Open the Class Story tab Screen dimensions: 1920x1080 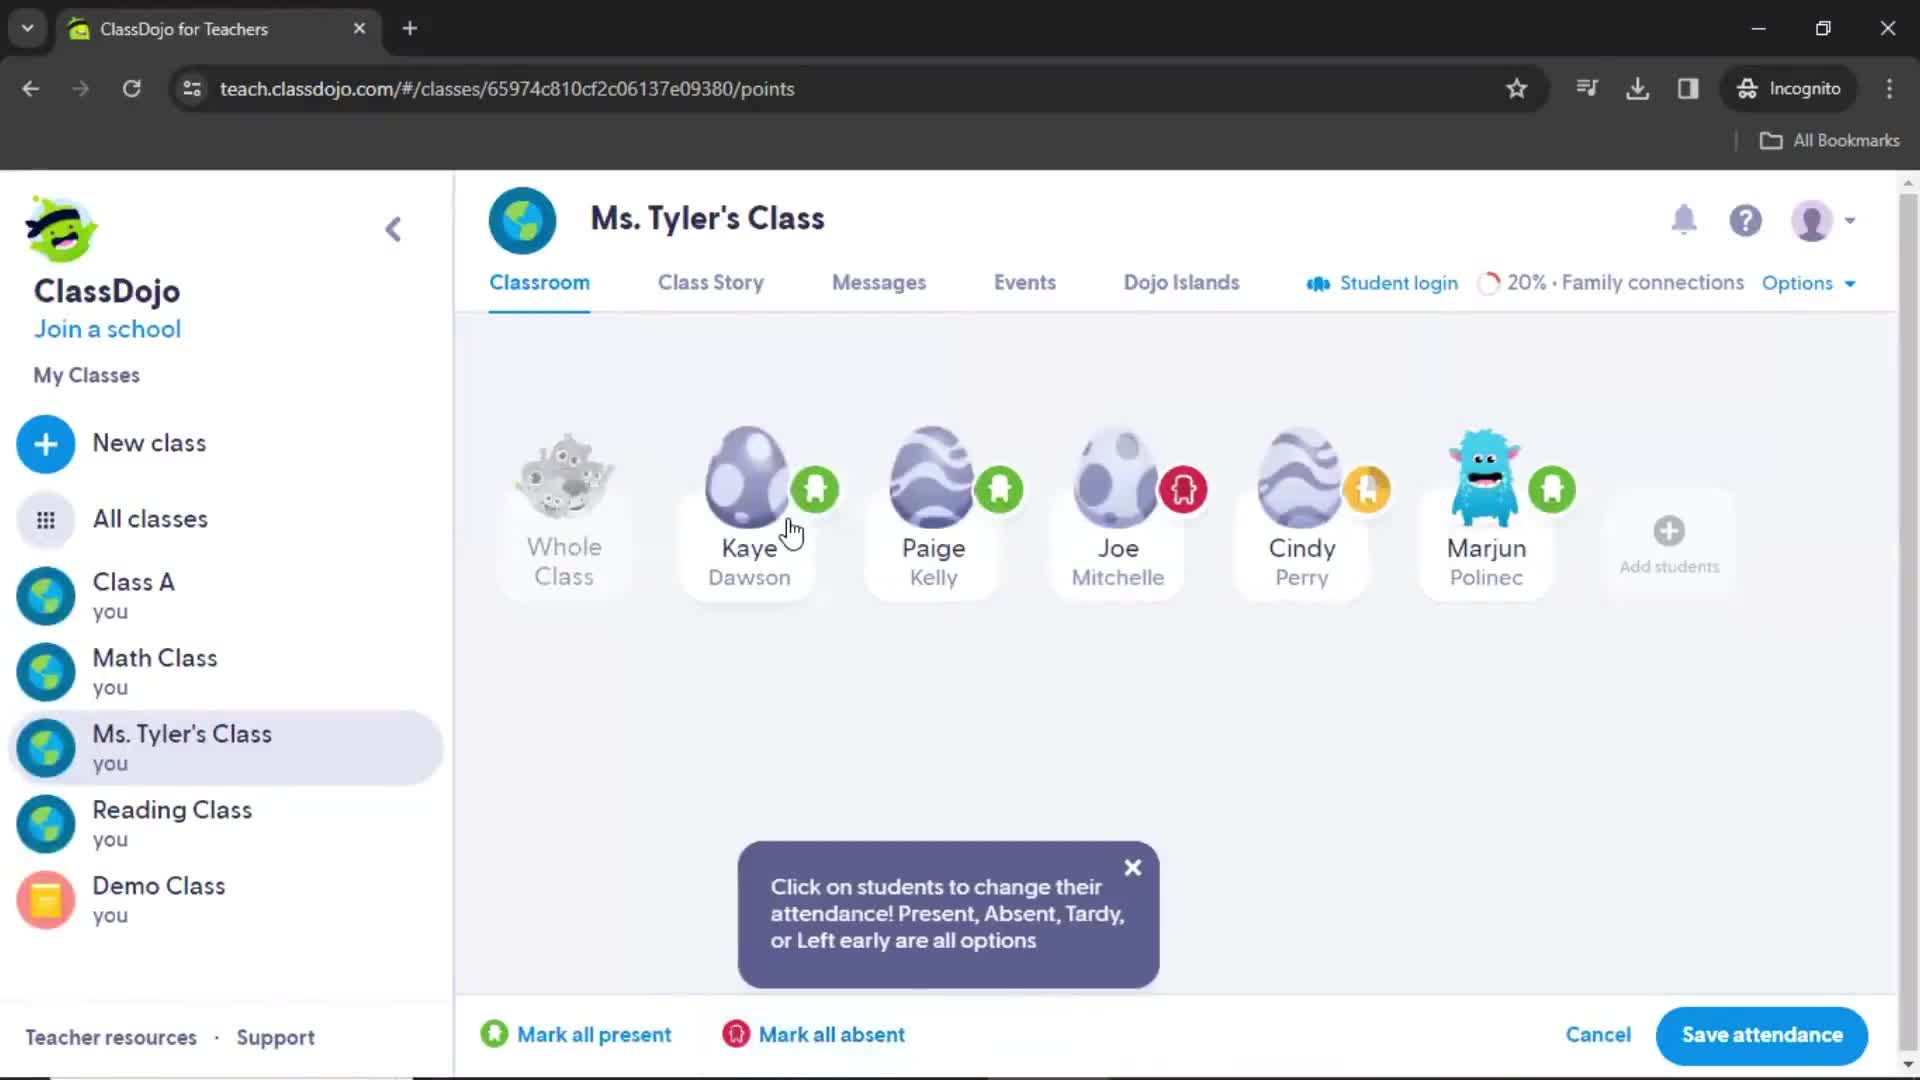(x=709, y=282)
